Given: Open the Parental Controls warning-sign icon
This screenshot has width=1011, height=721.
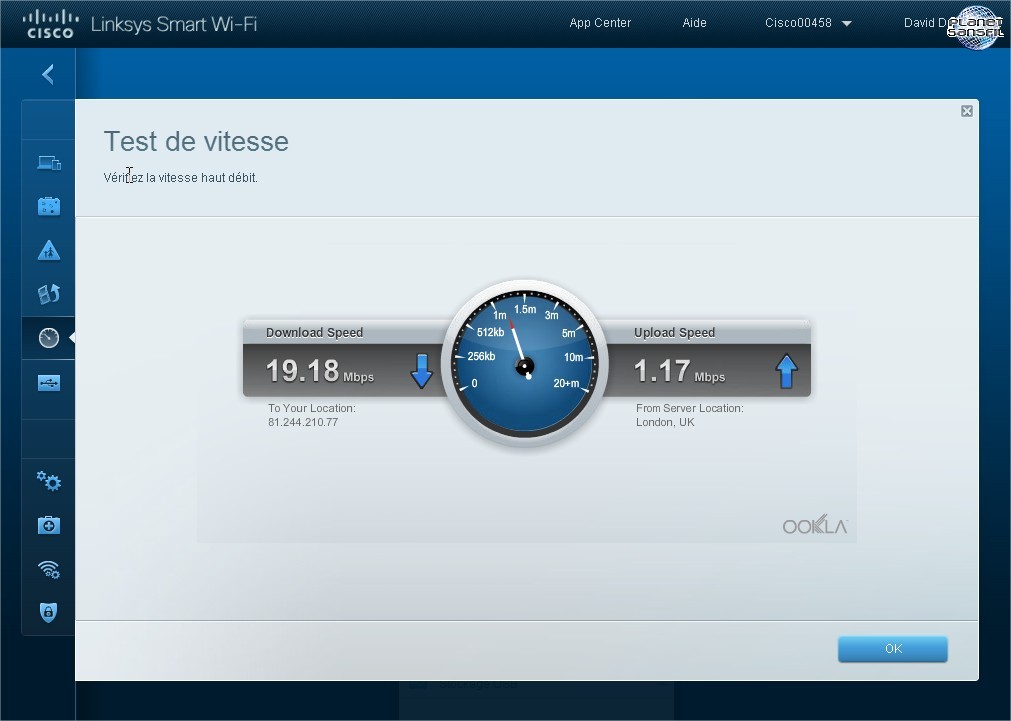Looking at the screenshot, I should pyautogui.click(x=49, y=250).
